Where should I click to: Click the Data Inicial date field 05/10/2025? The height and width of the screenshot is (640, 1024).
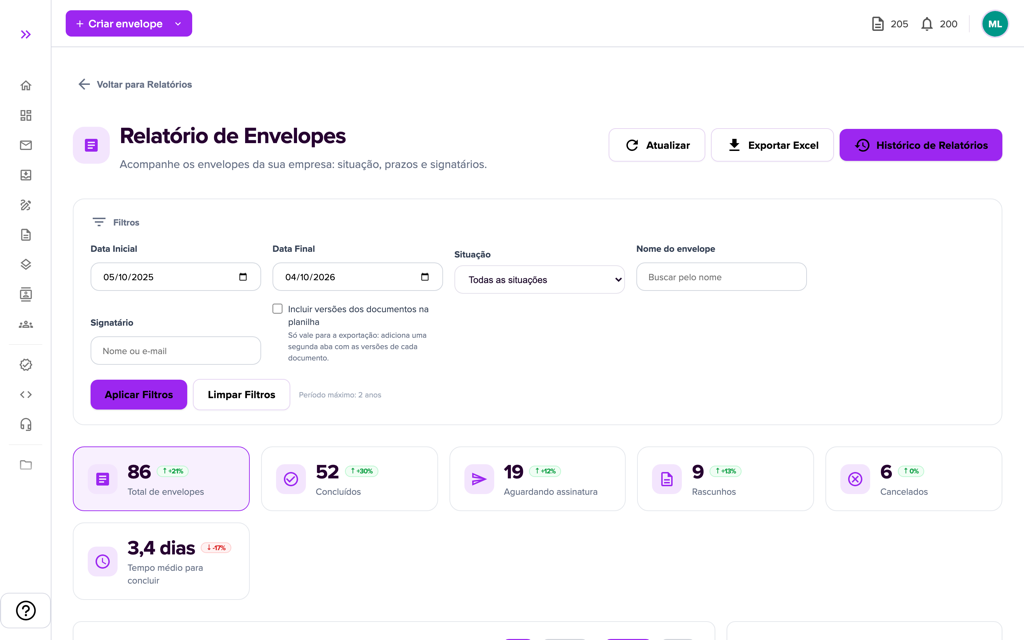(176, 277)
